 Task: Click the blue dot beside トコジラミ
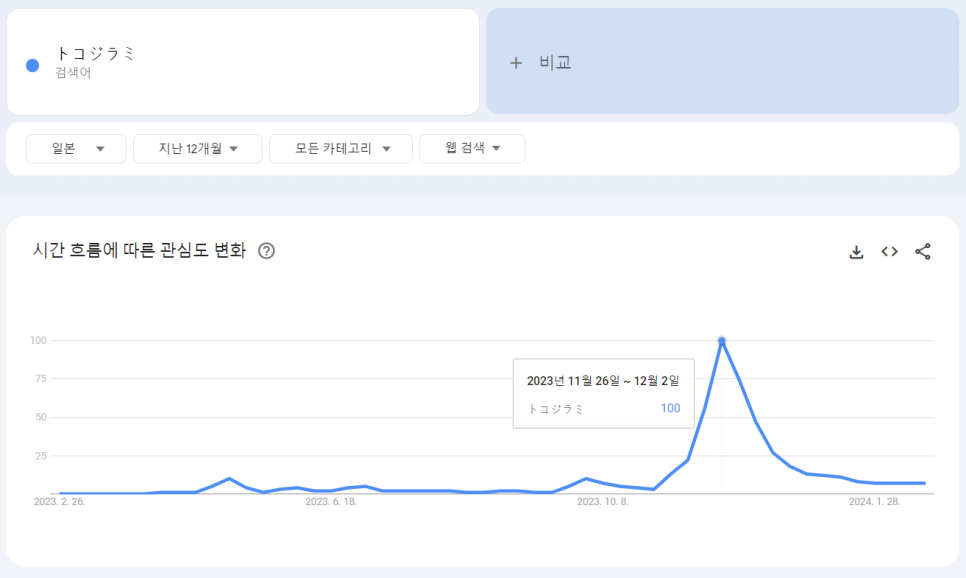(32, 65)
